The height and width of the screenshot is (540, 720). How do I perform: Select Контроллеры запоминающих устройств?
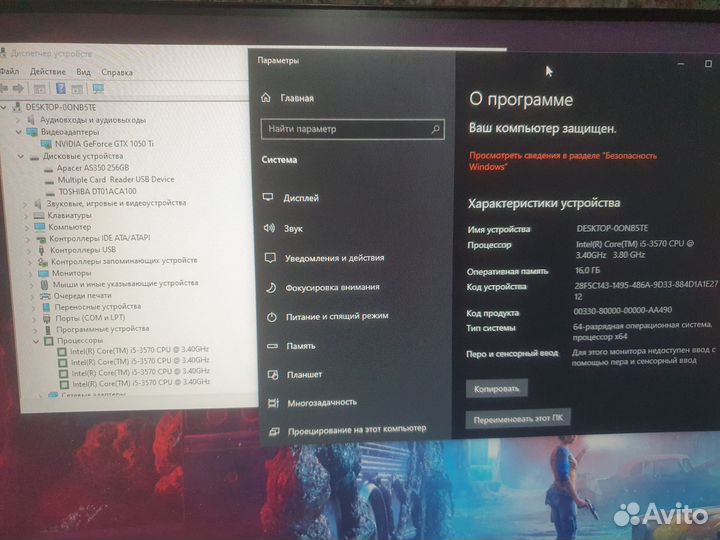point(124,261)
